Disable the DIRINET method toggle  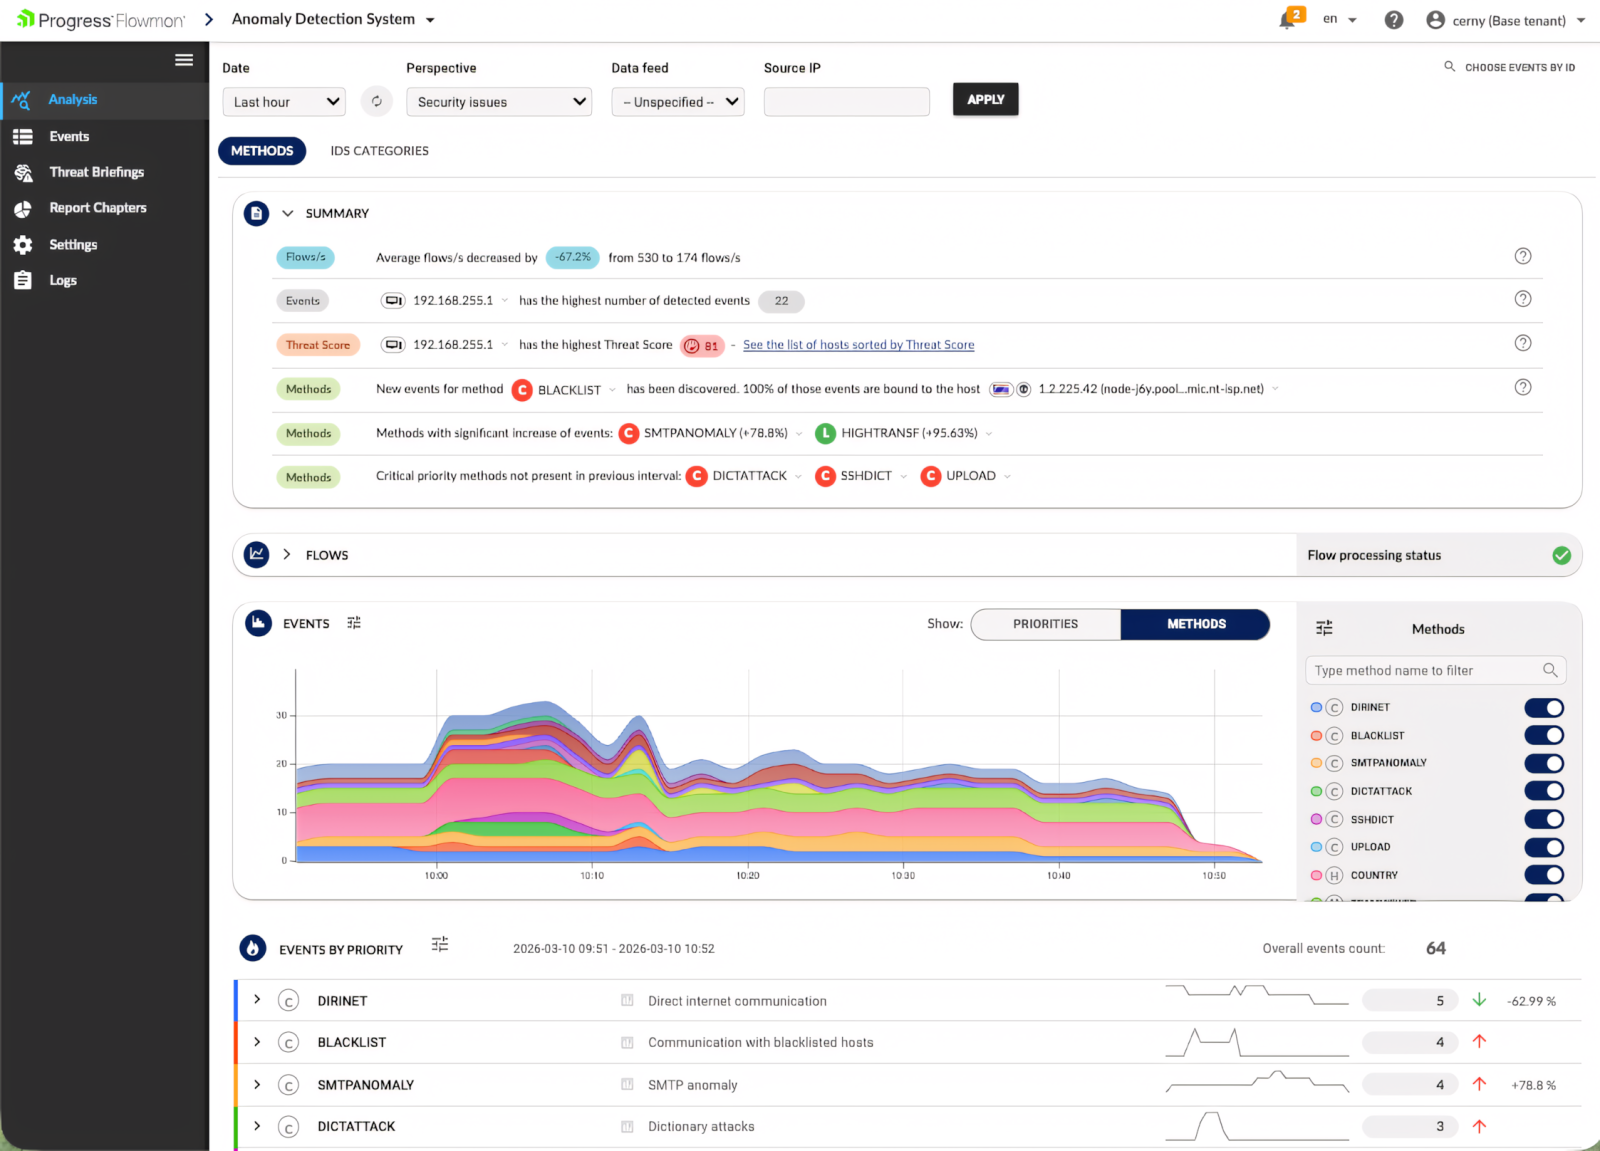click(1544, 708)
